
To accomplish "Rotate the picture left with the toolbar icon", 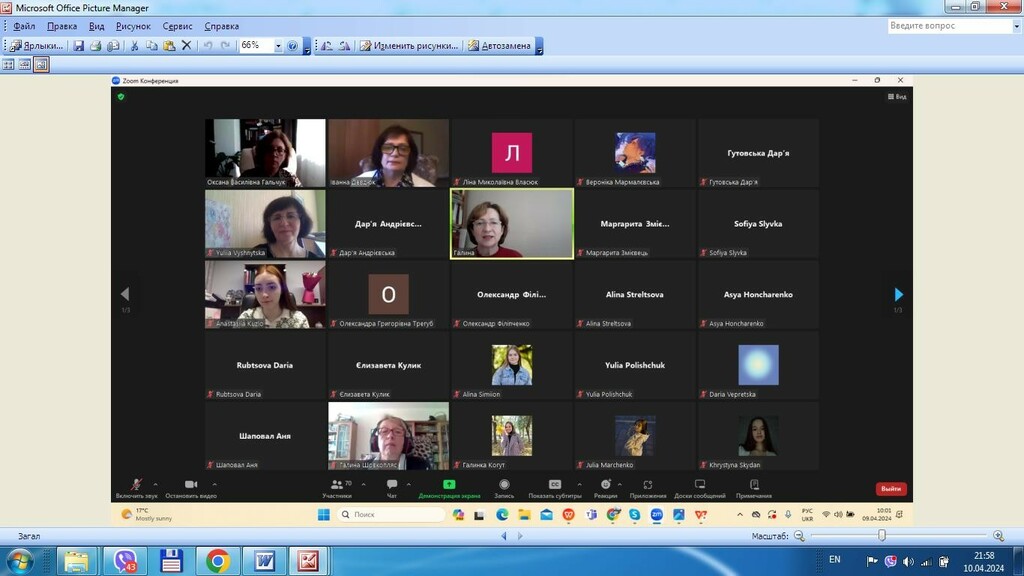I will pos(327,46).
